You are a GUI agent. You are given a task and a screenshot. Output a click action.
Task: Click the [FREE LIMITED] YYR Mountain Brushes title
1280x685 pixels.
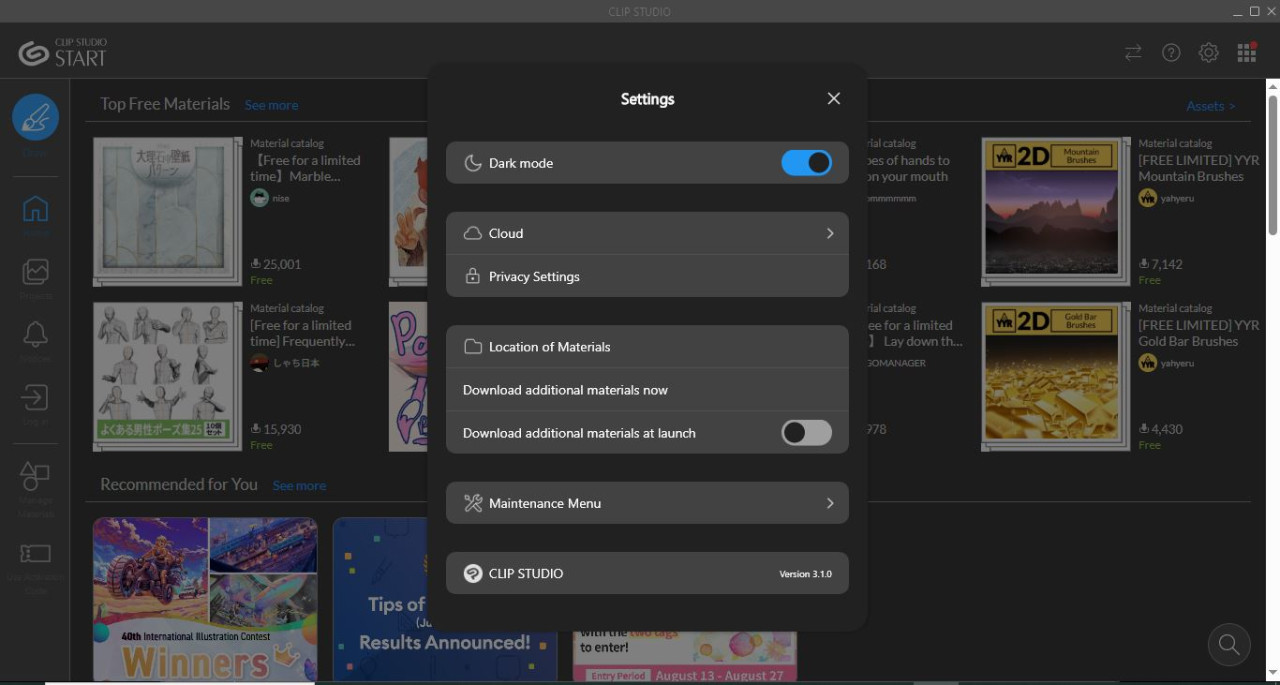click(x=1198, y=168)
